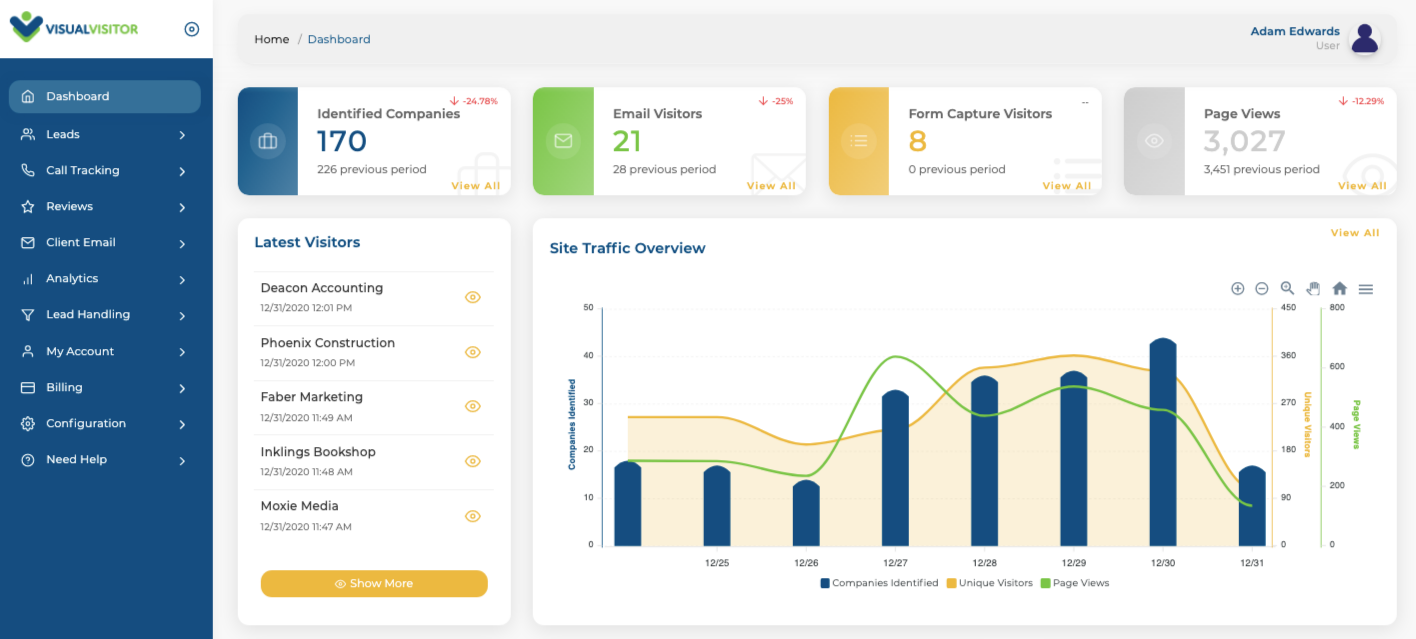Click the Reviews star icon
The width and height of the screenshot is (1416, 639).
click(28, 206)
